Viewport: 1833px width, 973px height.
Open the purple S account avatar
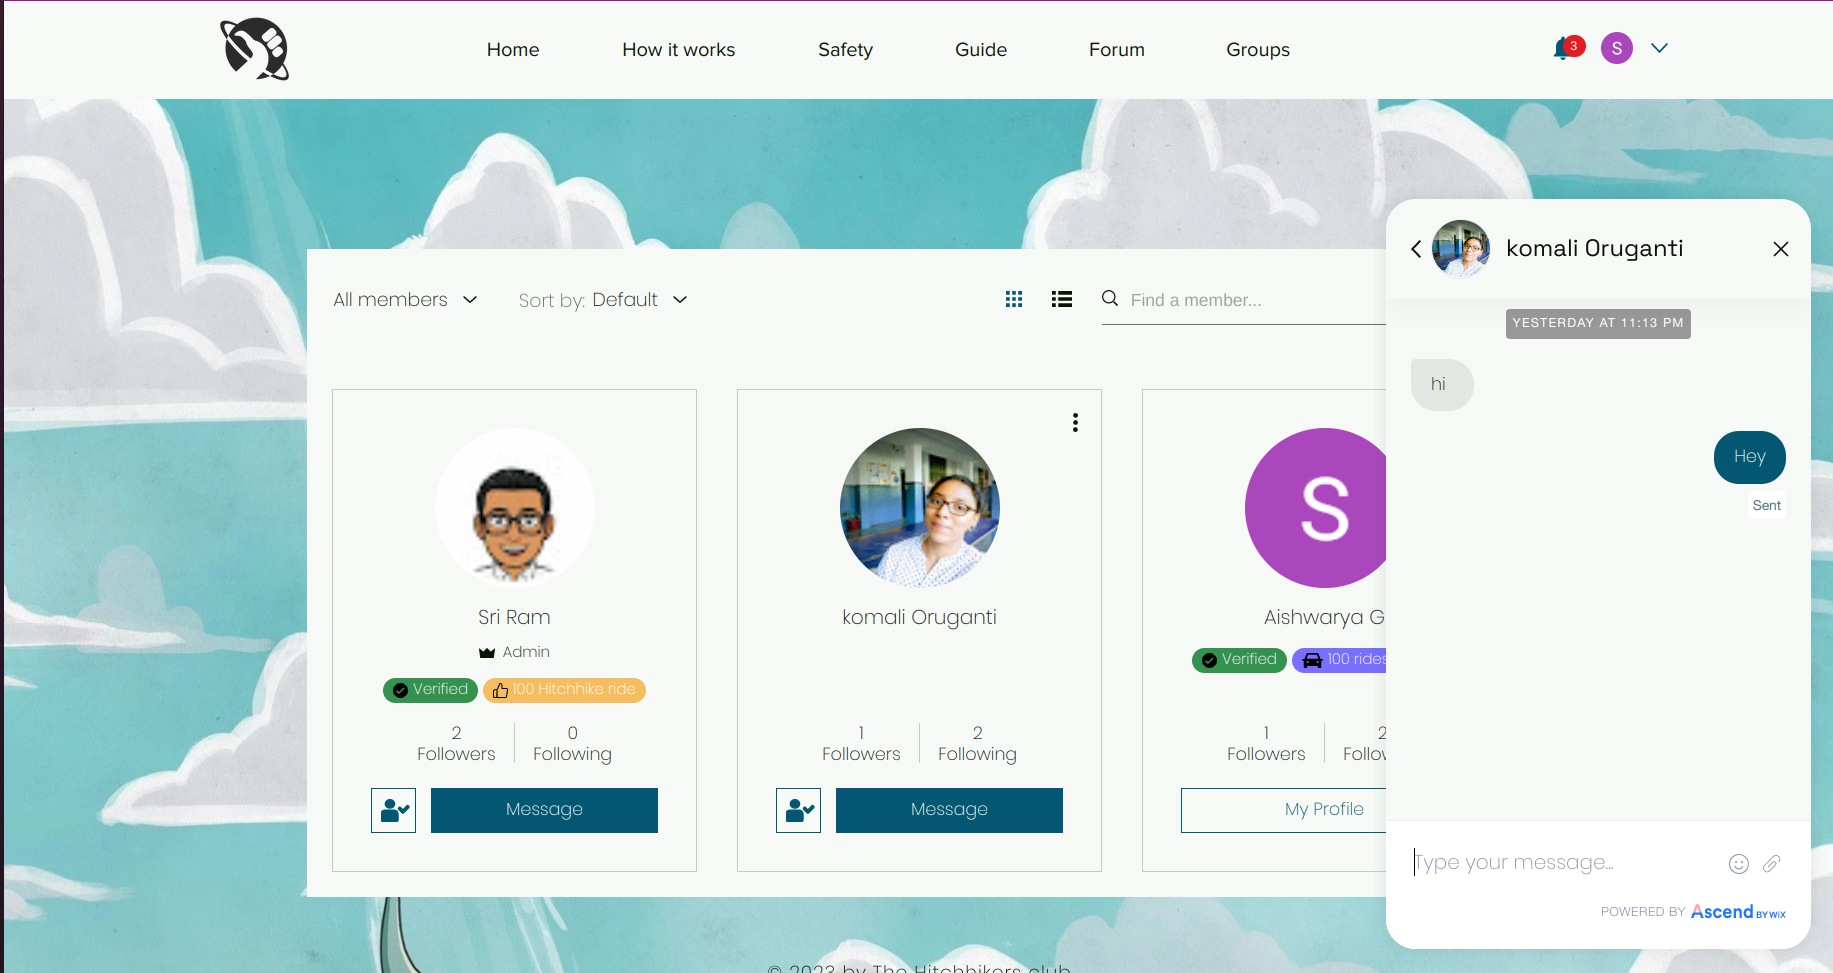[1617, 48]
